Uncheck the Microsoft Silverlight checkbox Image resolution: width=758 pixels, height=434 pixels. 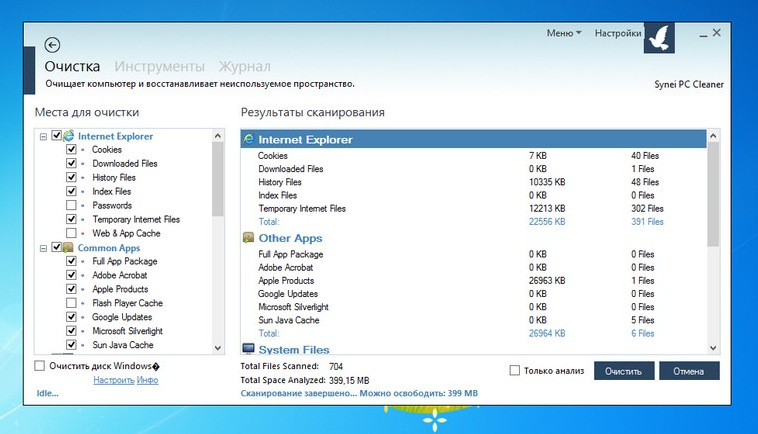tap(71, 331)
